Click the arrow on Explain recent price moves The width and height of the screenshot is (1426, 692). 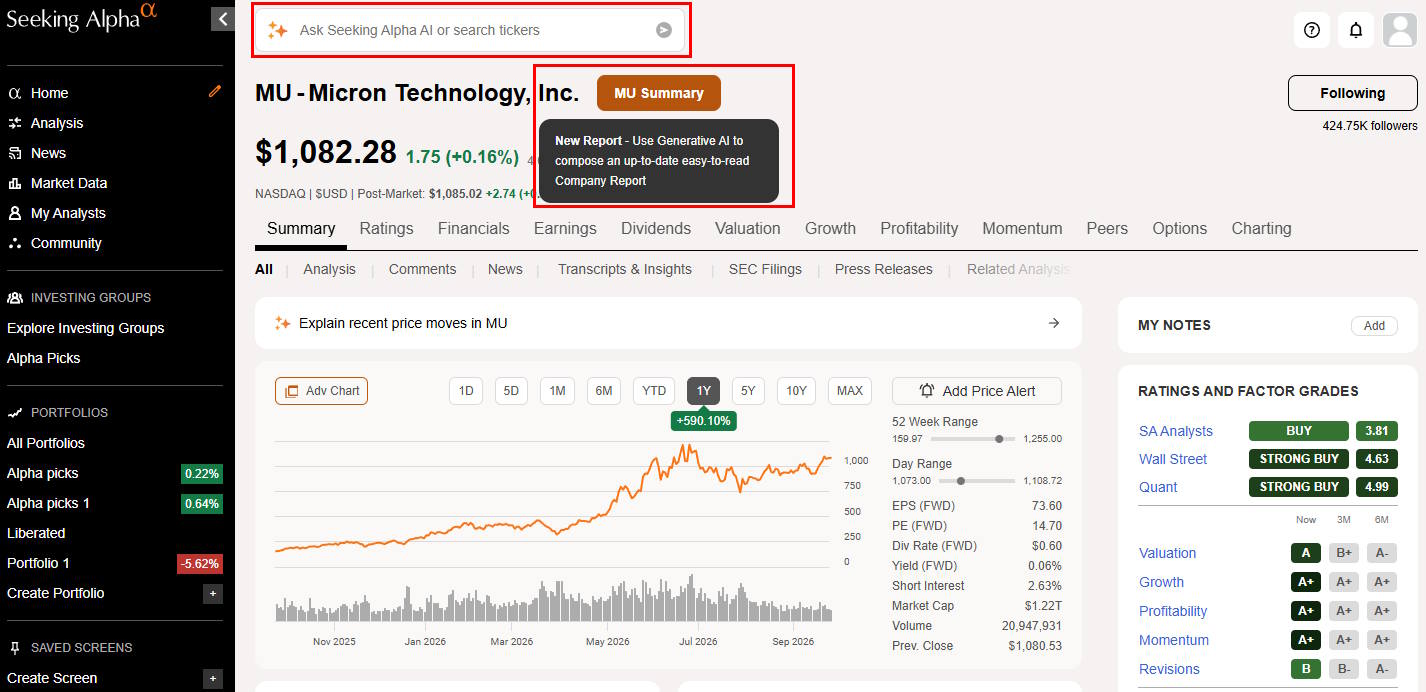(x=1053, y=323)
